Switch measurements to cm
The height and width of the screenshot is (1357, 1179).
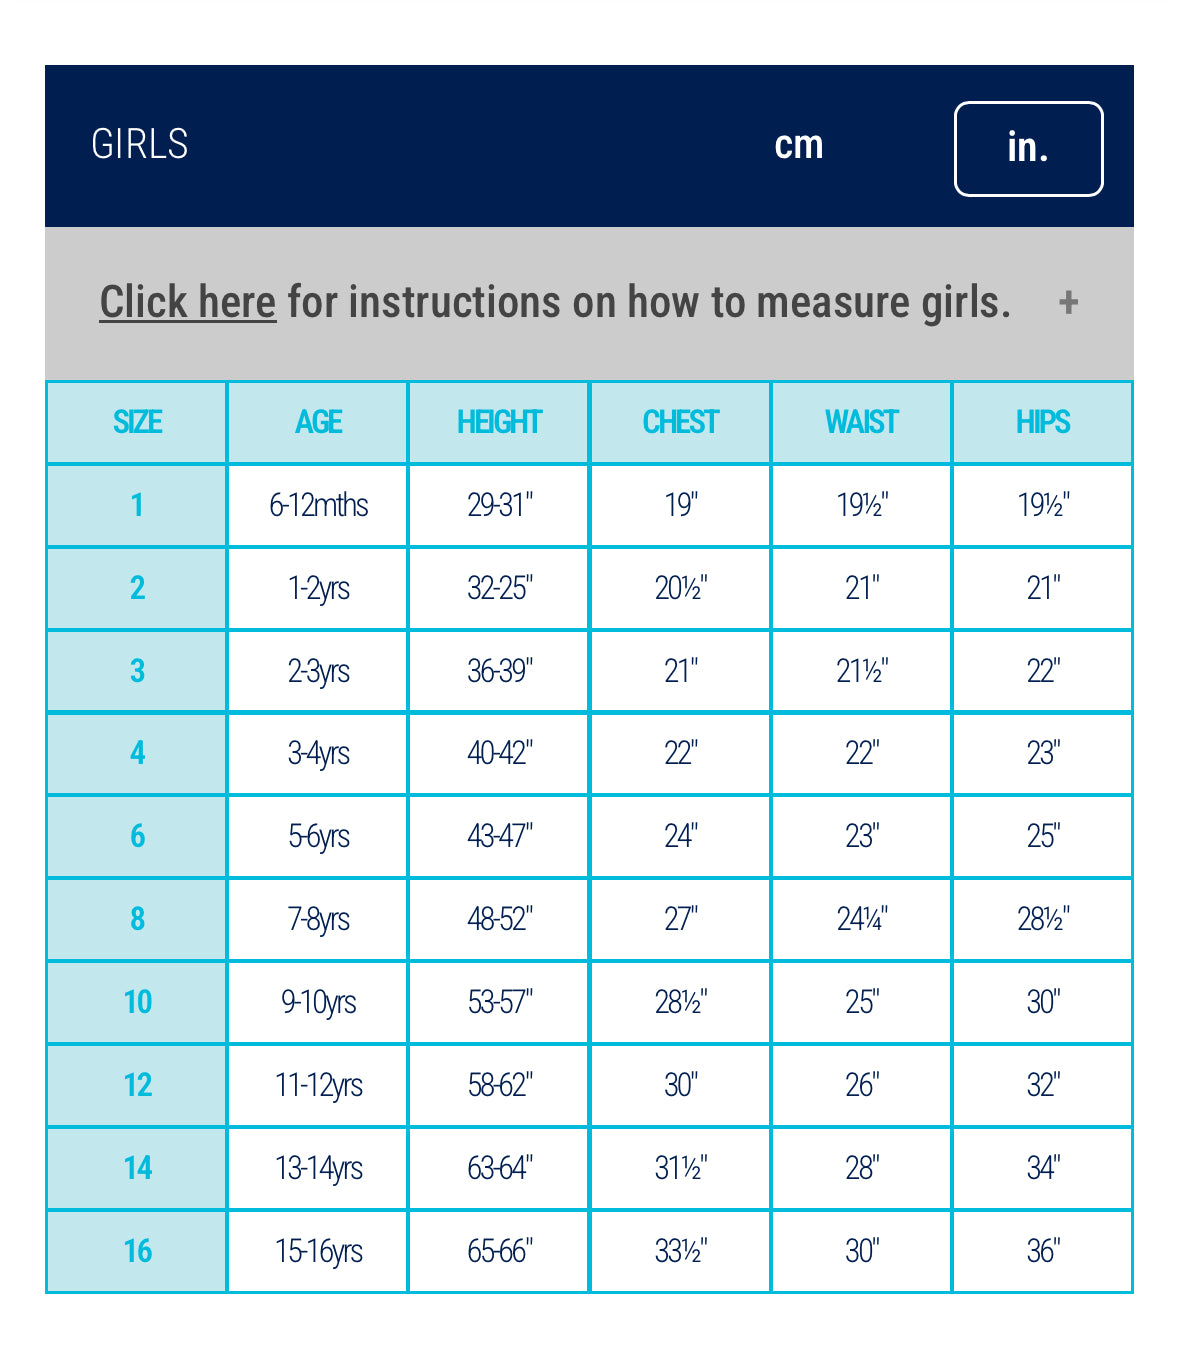(798, 146)
